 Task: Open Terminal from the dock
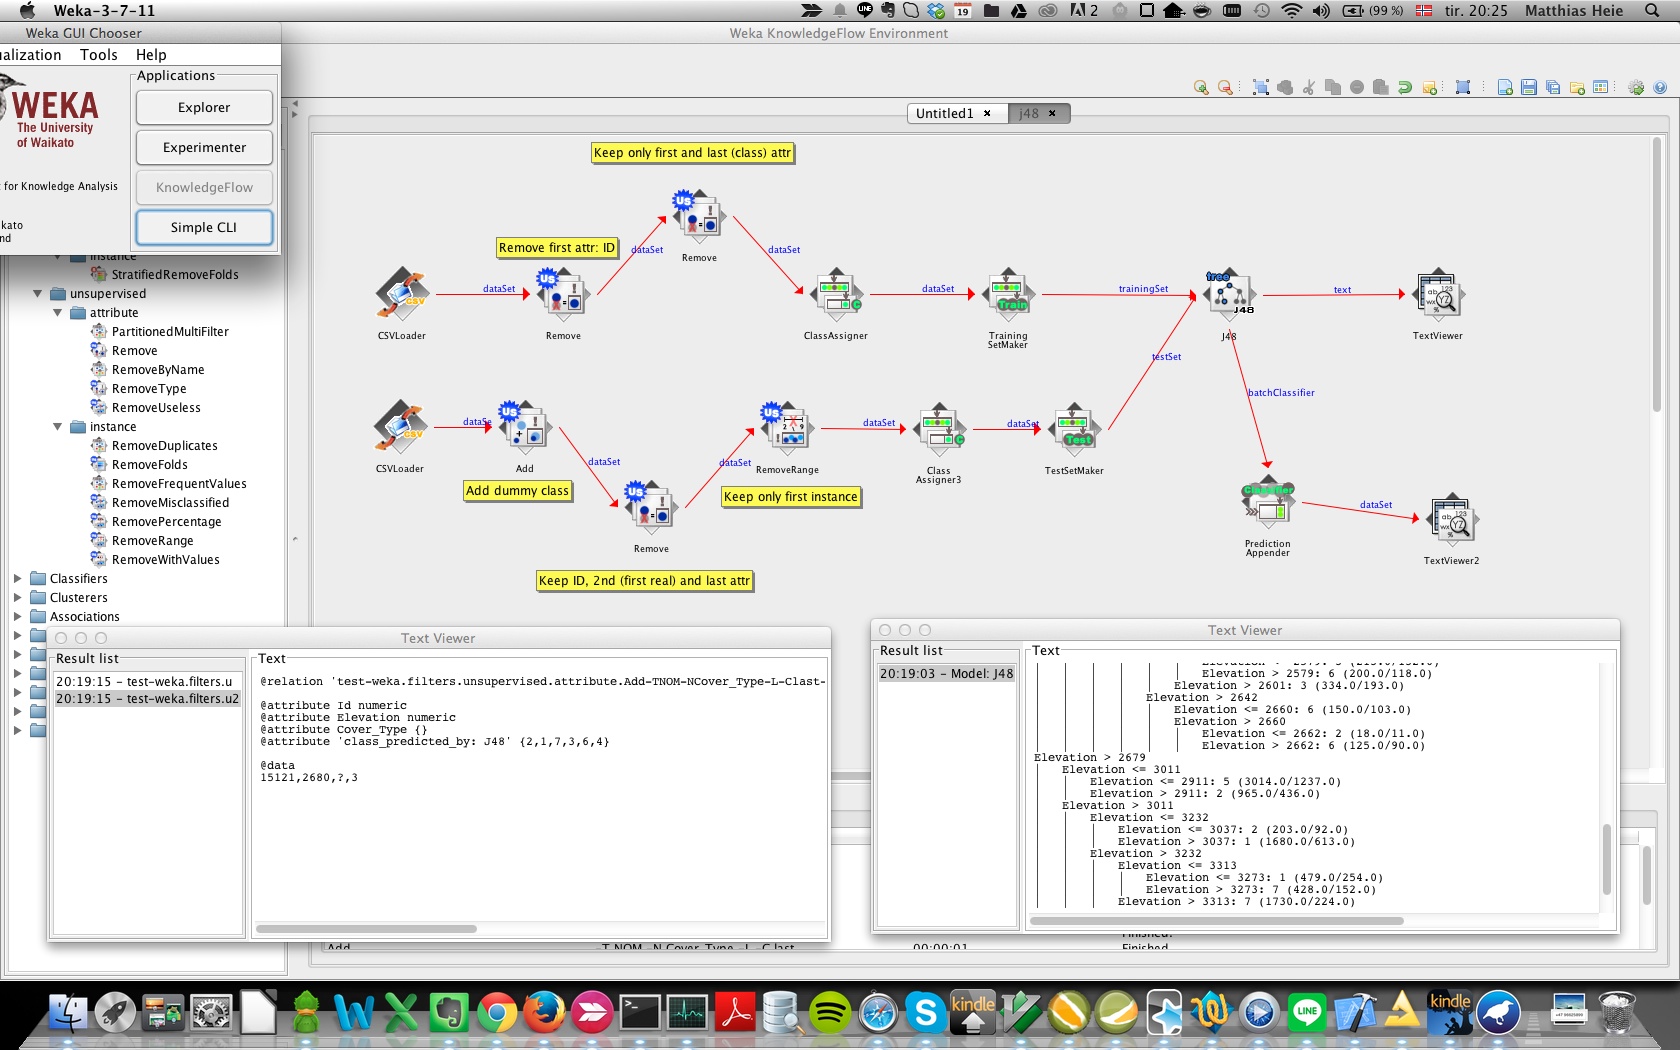(640, 1013)
